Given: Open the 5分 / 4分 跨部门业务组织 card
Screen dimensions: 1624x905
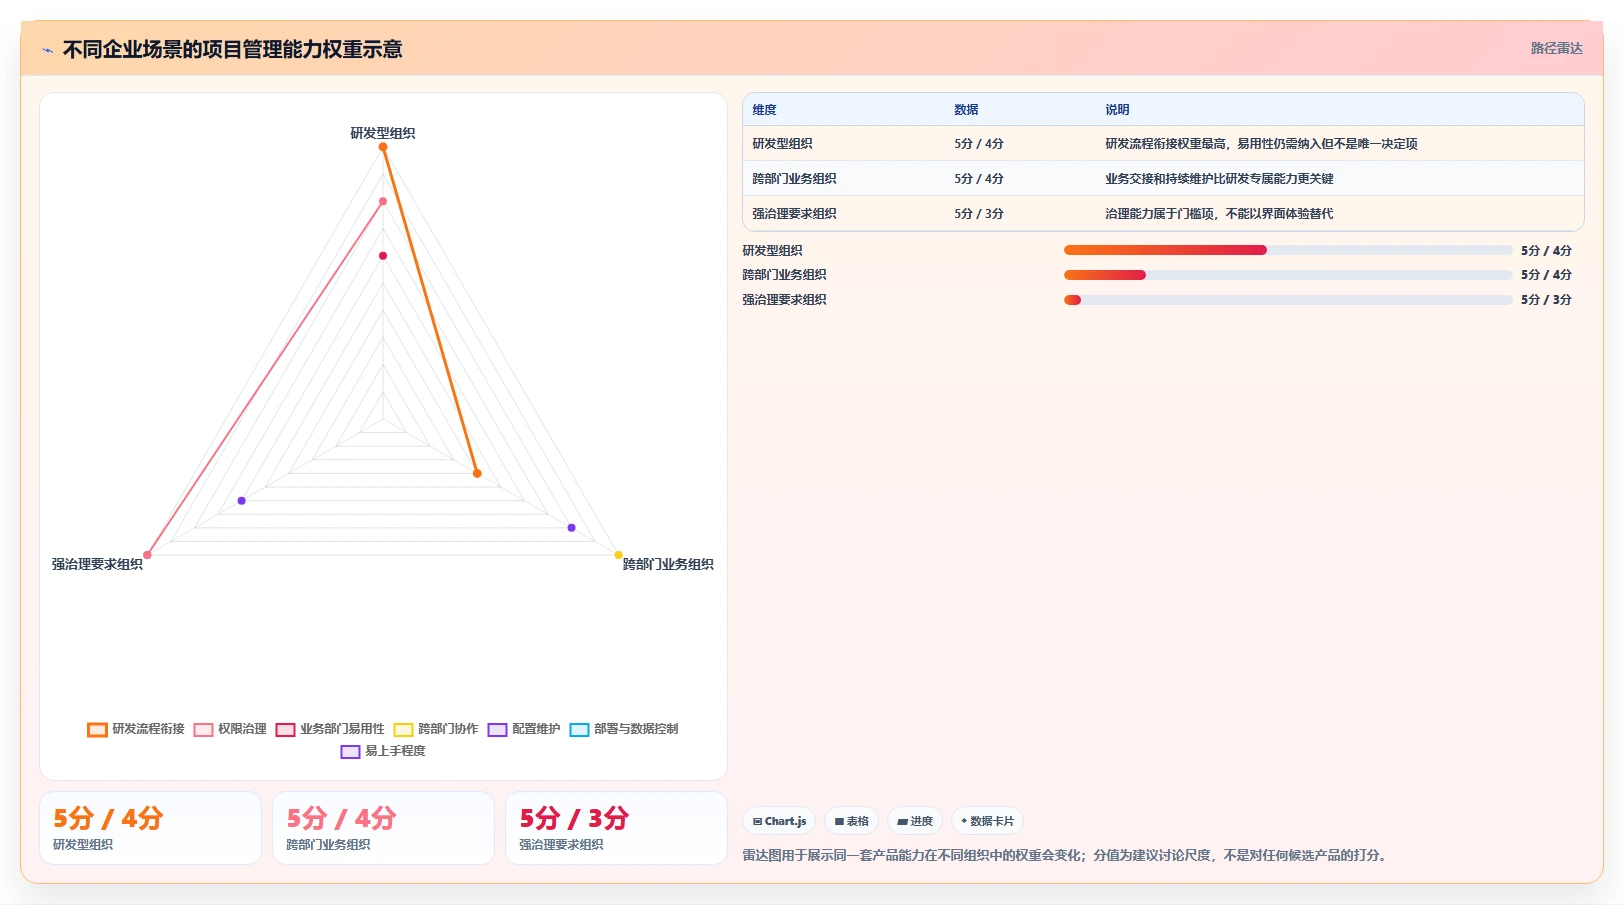Looking at the screenshot, I should pyautogui.click(x=383, y=828).
